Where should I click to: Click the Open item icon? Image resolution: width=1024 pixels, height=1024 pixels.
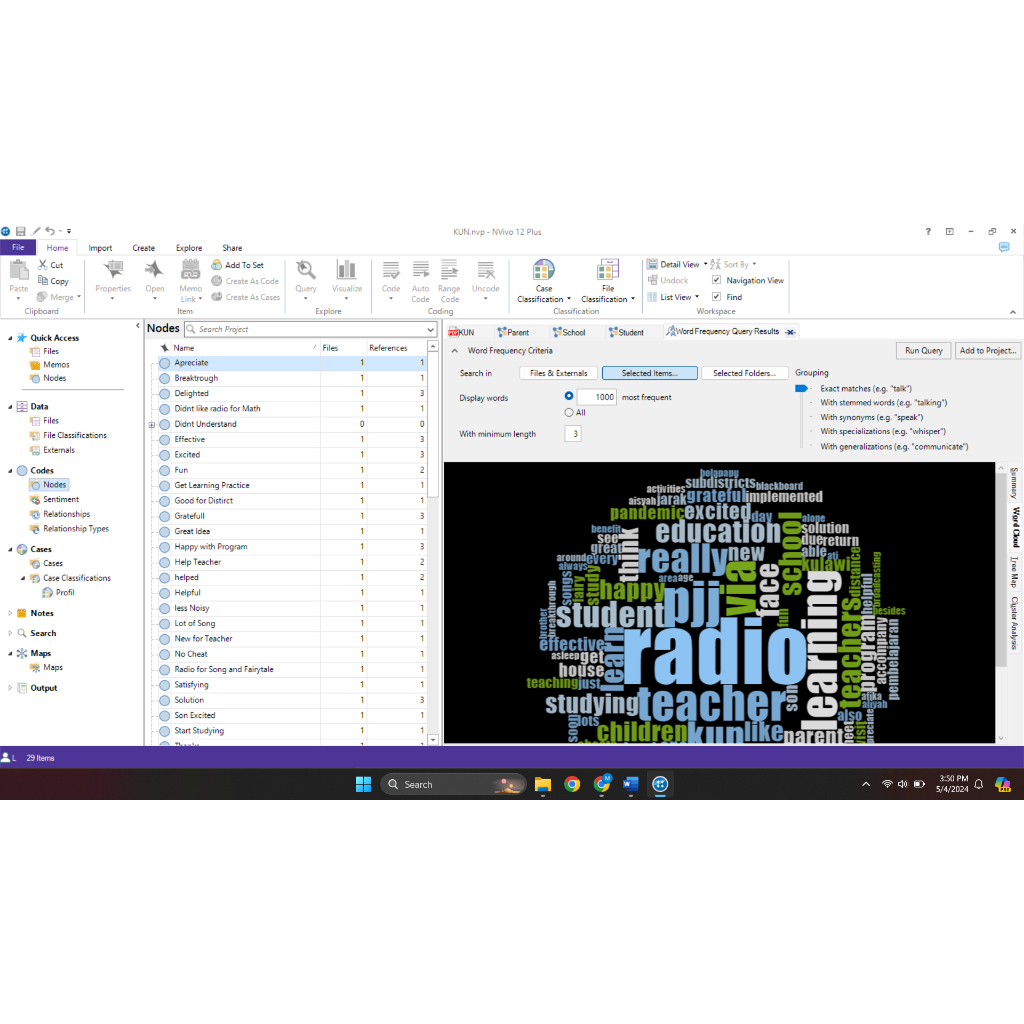(155, 270)
